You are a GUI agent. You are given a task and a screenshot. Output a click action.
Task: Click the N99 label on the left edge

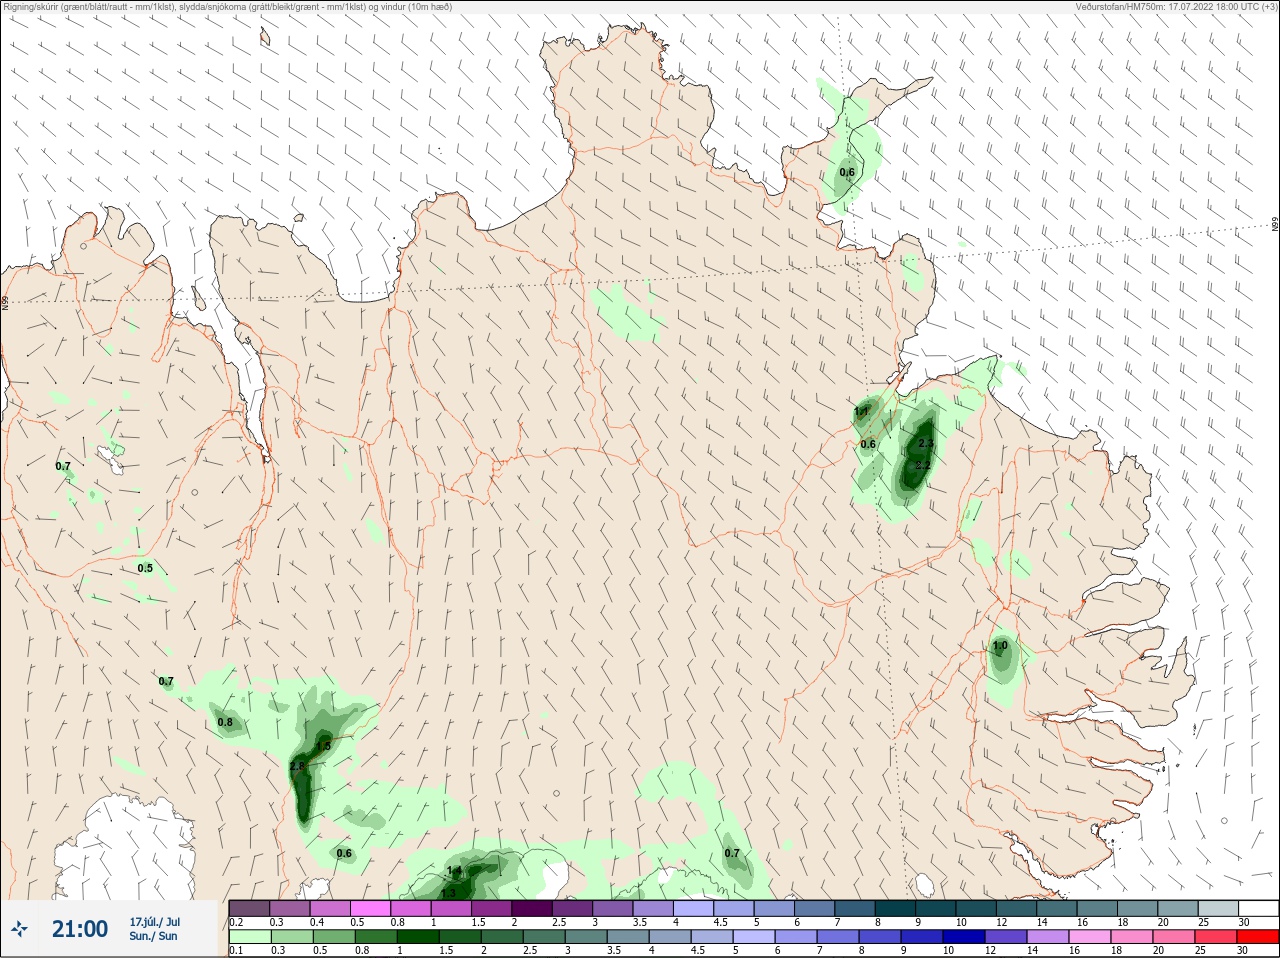(5, 302)
